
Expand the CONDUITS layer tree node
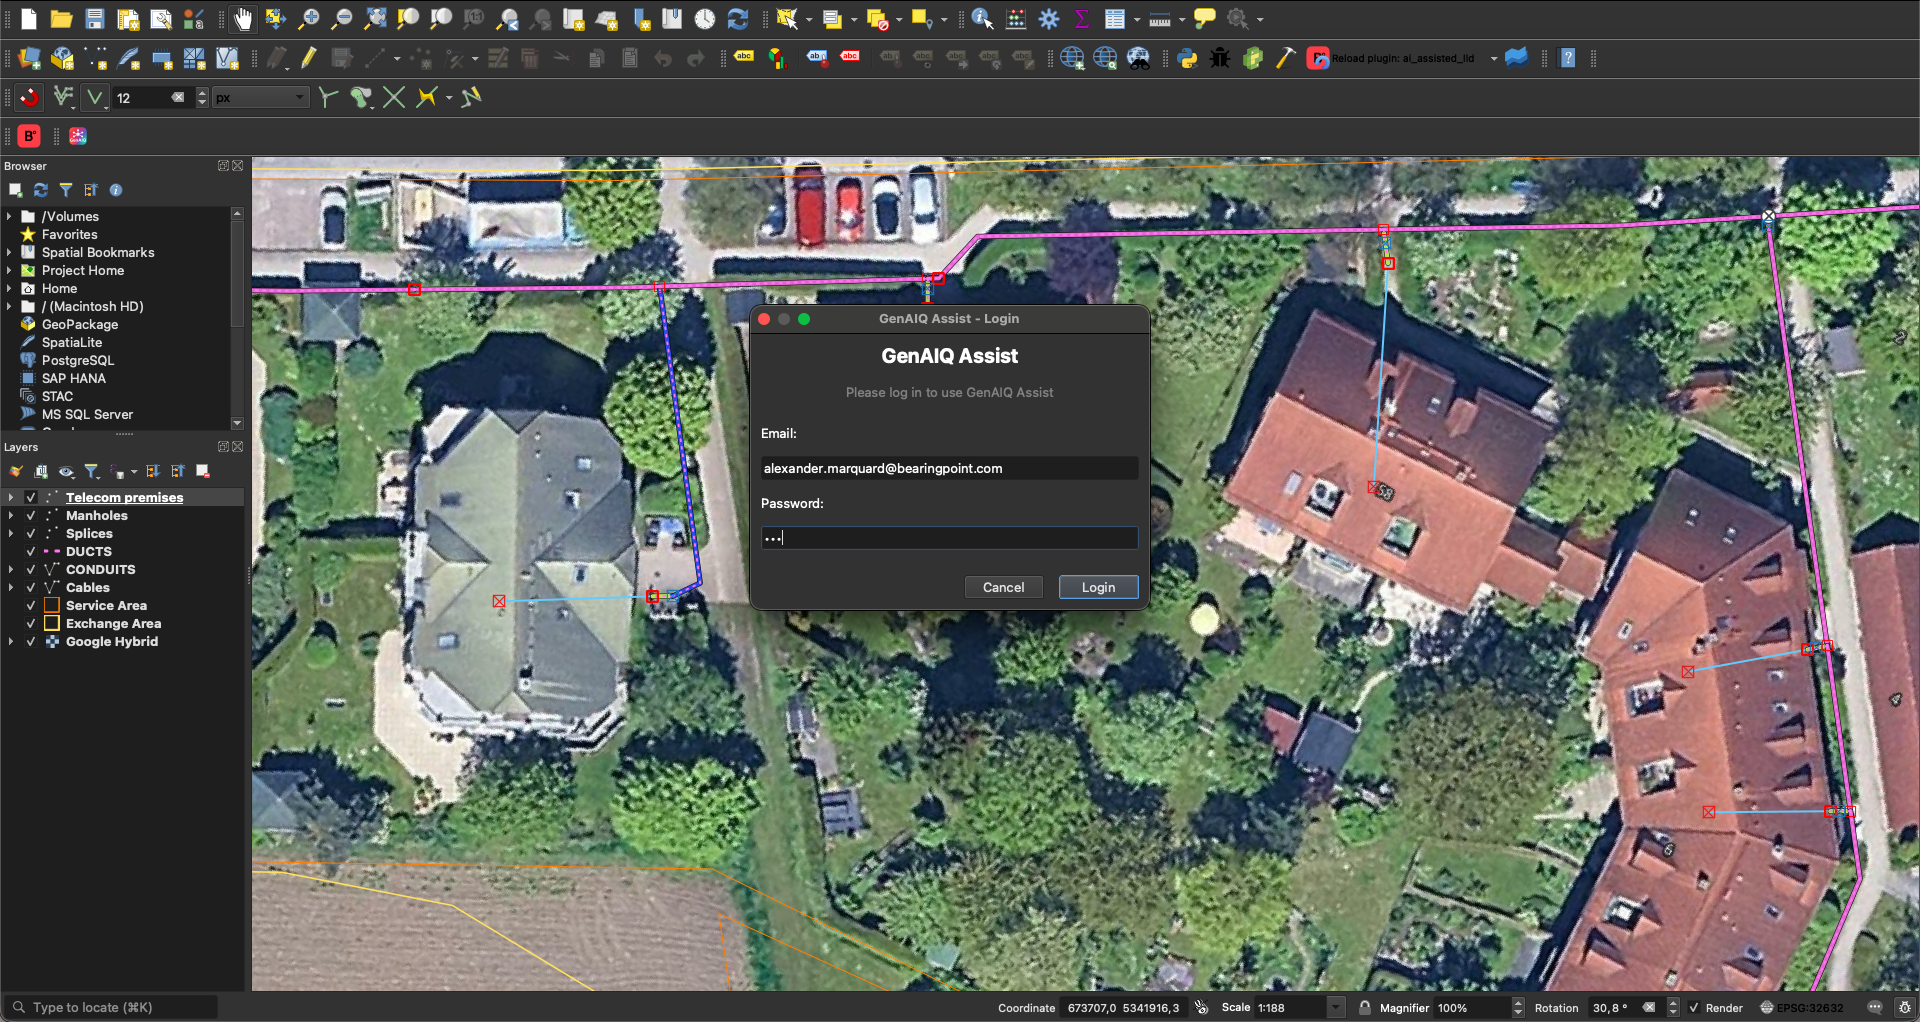(x=10, y=570)
